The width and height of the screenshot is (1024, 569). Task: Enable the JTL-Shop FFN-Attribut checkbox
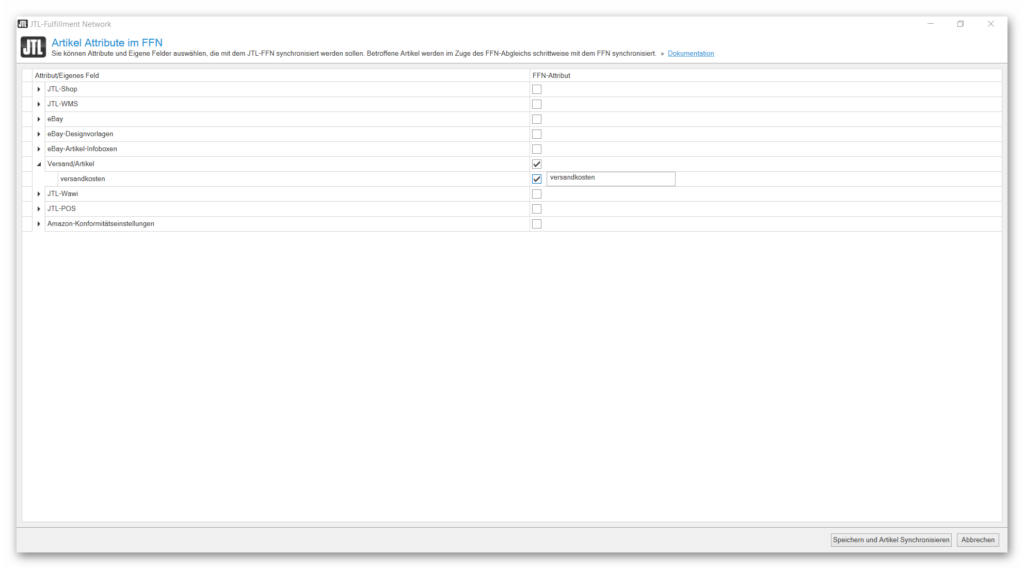pyautogui.click(x=537, y=89)
